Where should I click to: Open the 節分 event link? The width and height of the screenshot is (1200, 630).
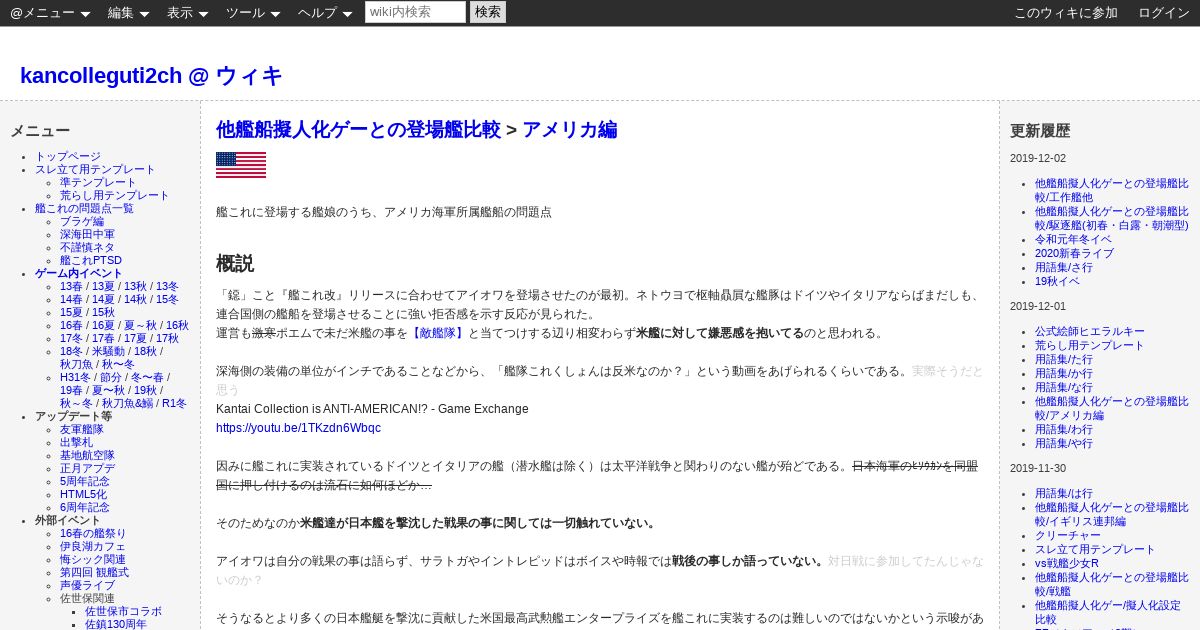(x=111, y=378)
